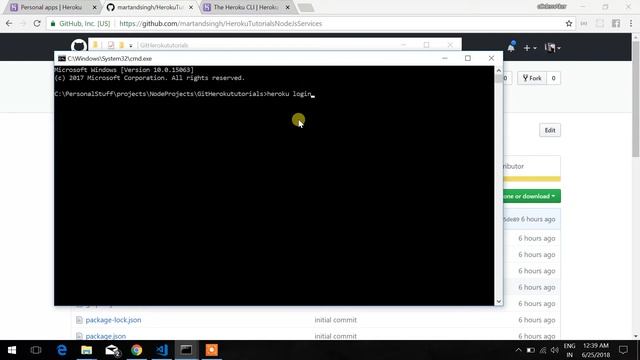Close the GitHub repository tab
This screenshot has width=640, height=360.
[191, 7]
